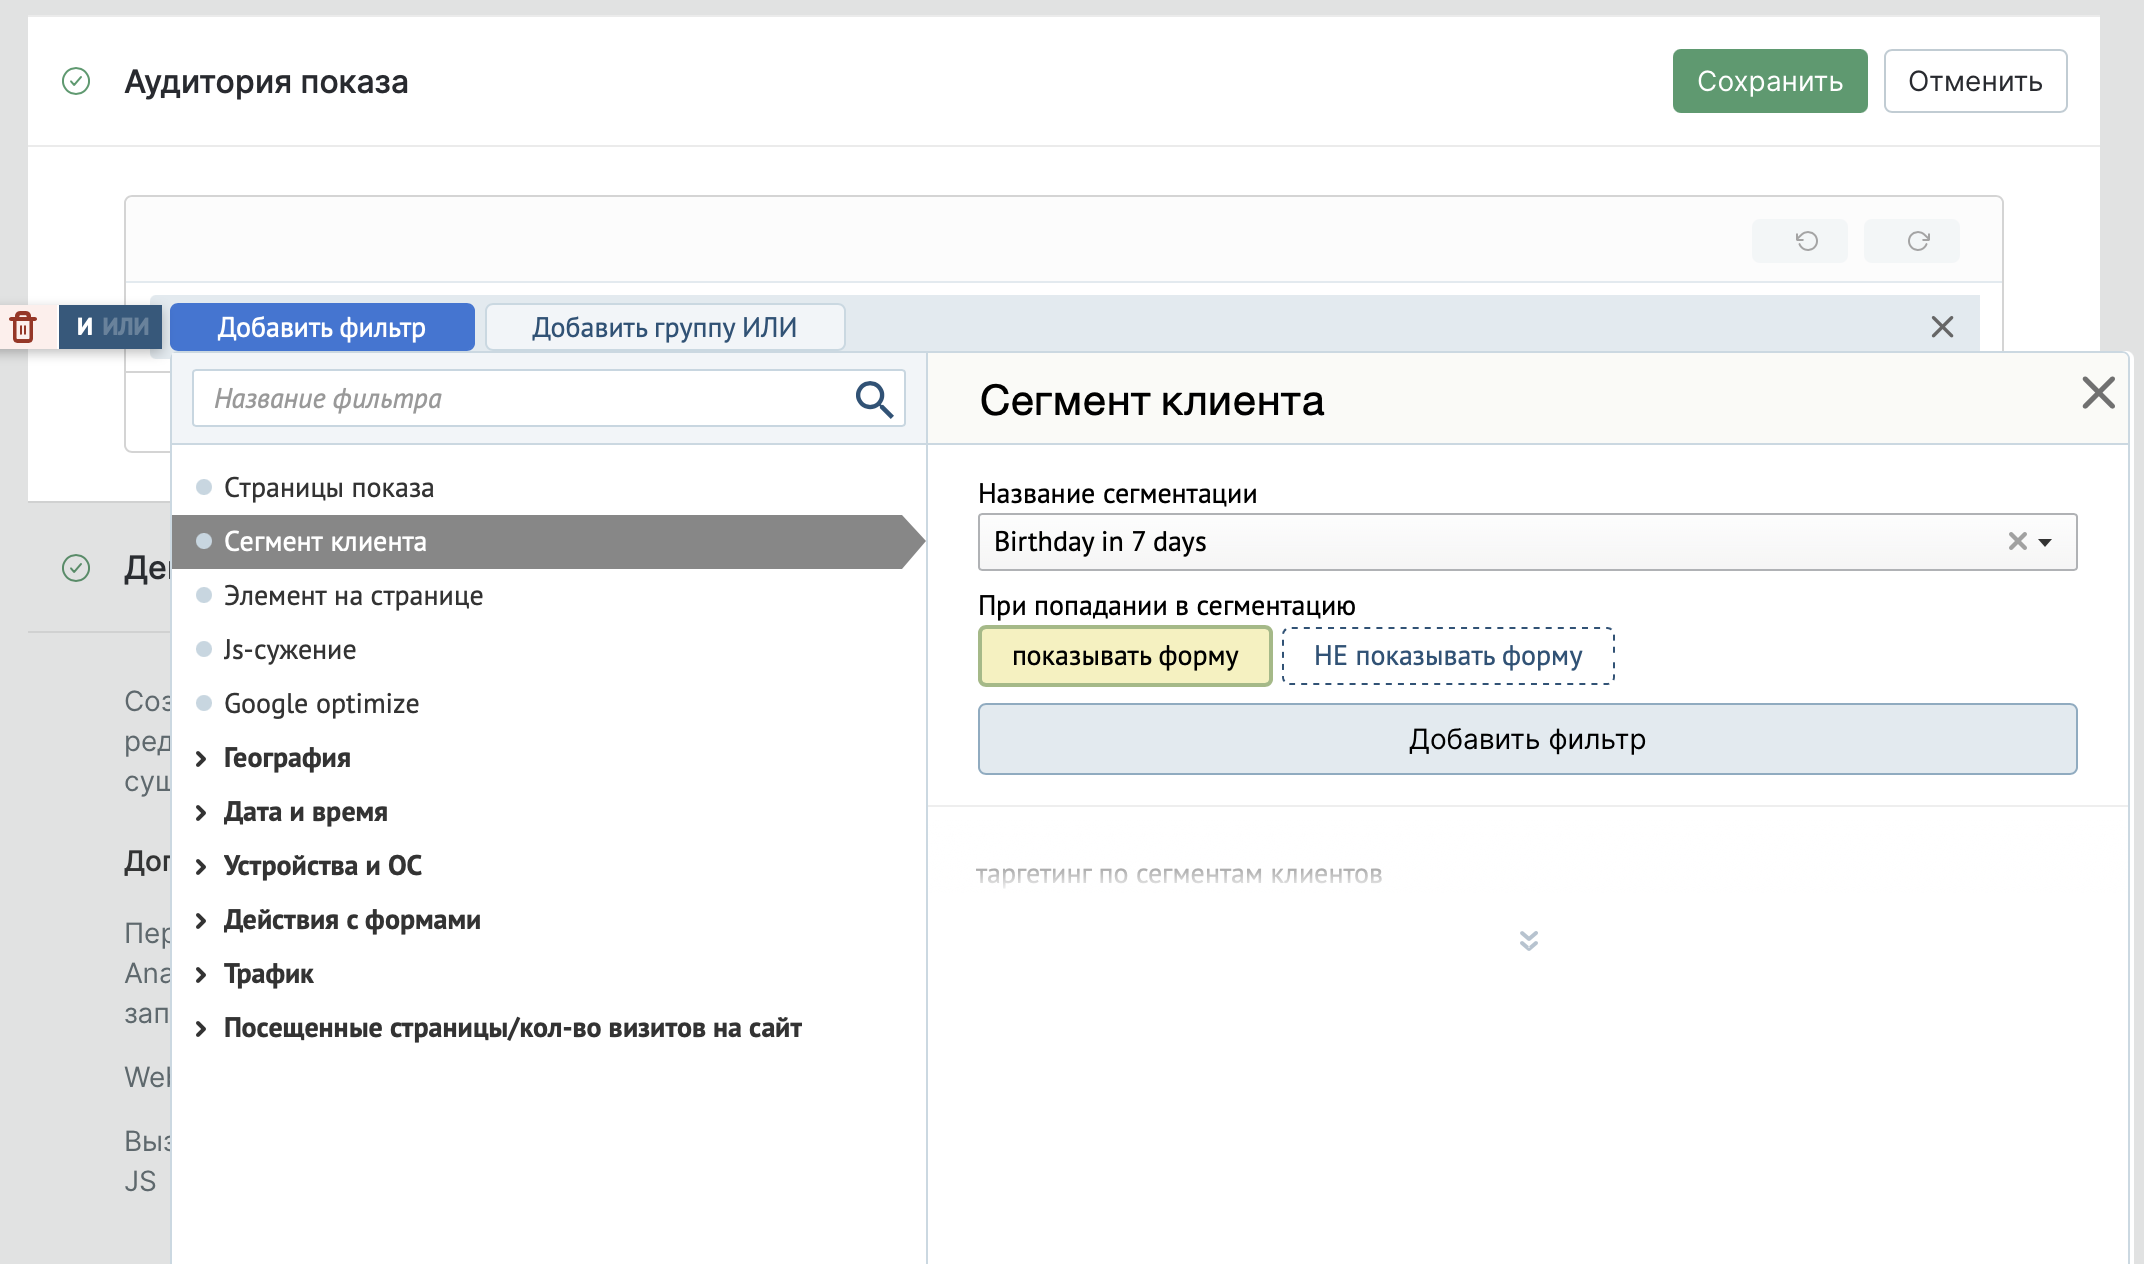Viewport: 2144px width, 1264px height.
Task: Expand Посещенные страницы/кол-во визитов на сайт
Action: tap(512, 1028)
